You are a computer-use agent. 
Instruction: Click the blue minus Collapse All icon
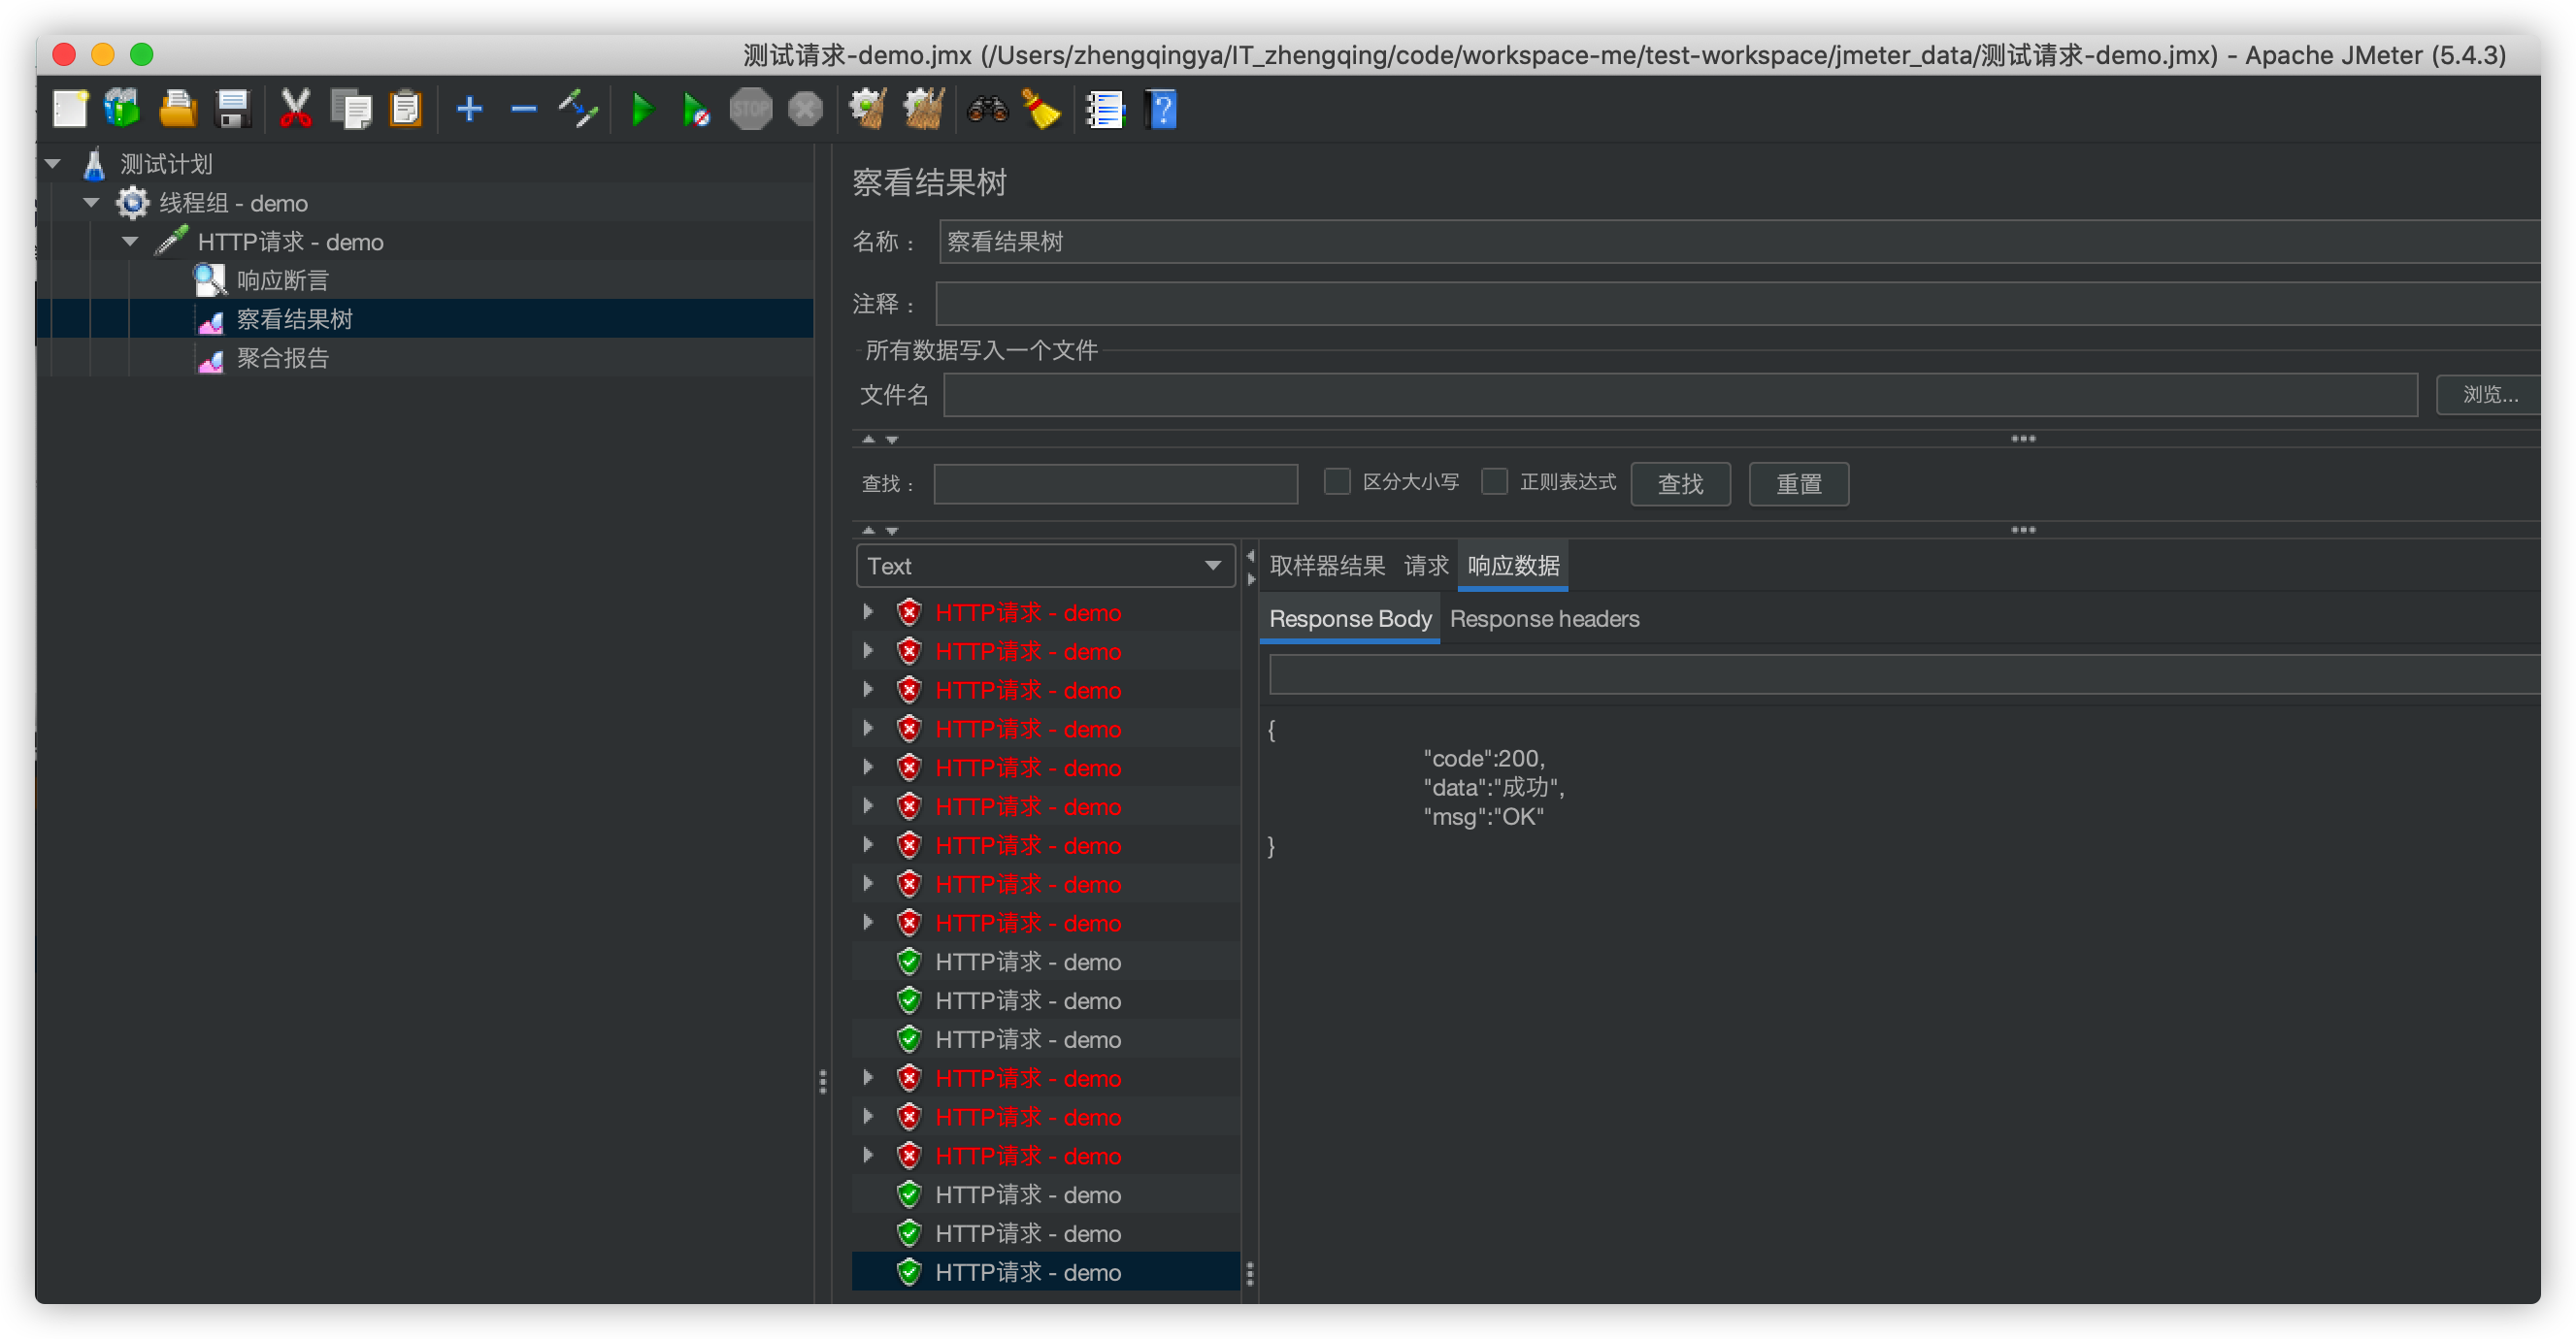coord(524,109)
